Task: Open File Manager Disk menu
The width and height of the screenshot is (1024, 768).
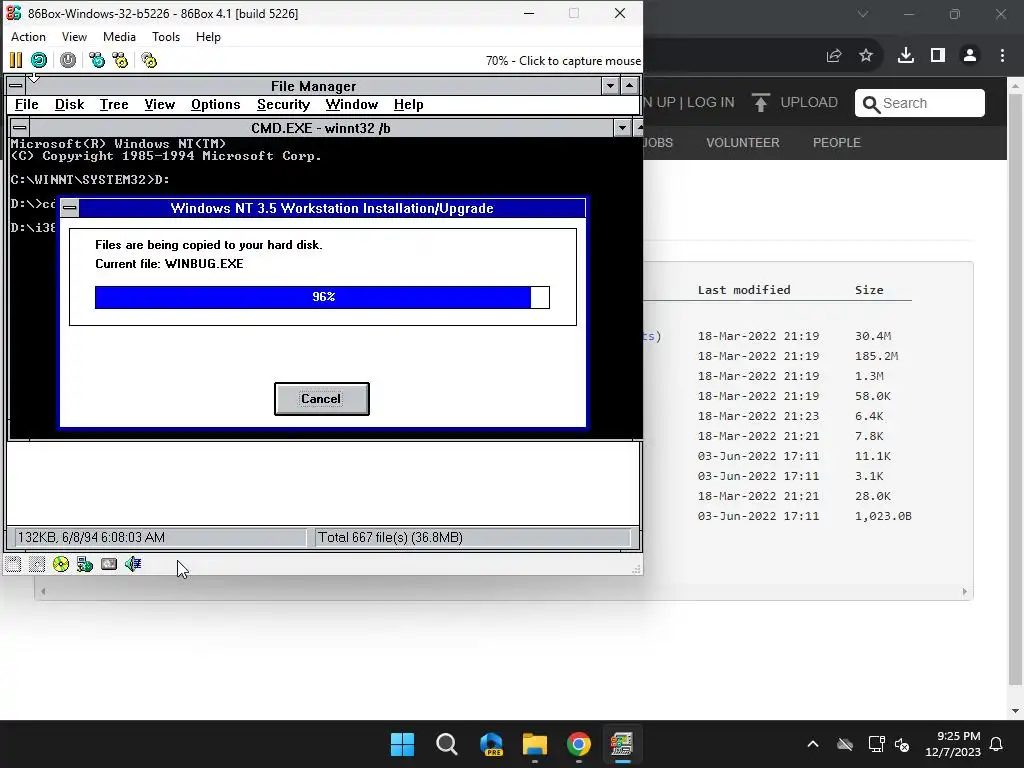Action: pyautogui.click(x=70, y=104)
